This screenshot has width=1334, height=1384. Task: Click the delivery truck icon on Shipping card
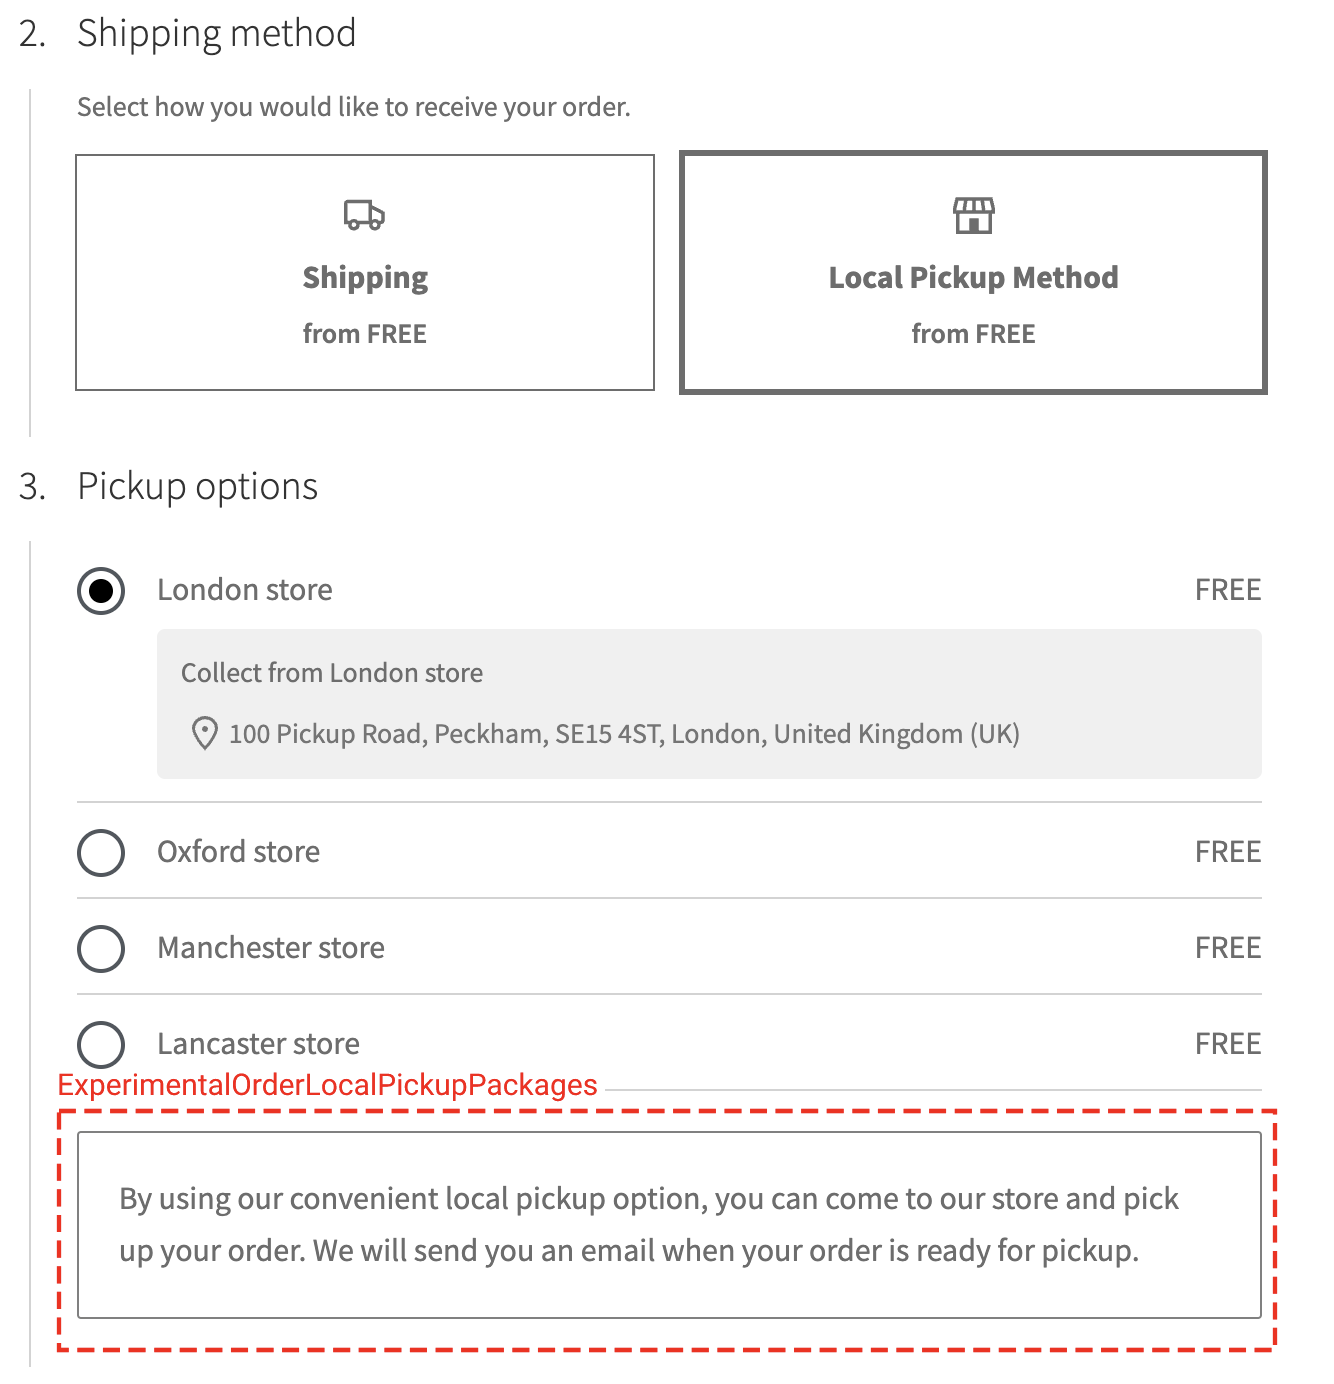tap(364, 214)
